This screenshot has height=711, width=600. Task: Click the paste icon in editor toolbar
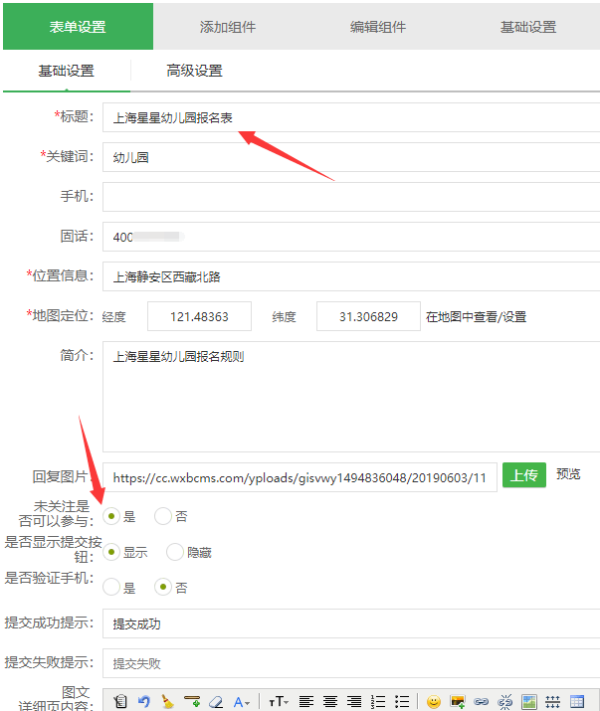coord(120,701)
